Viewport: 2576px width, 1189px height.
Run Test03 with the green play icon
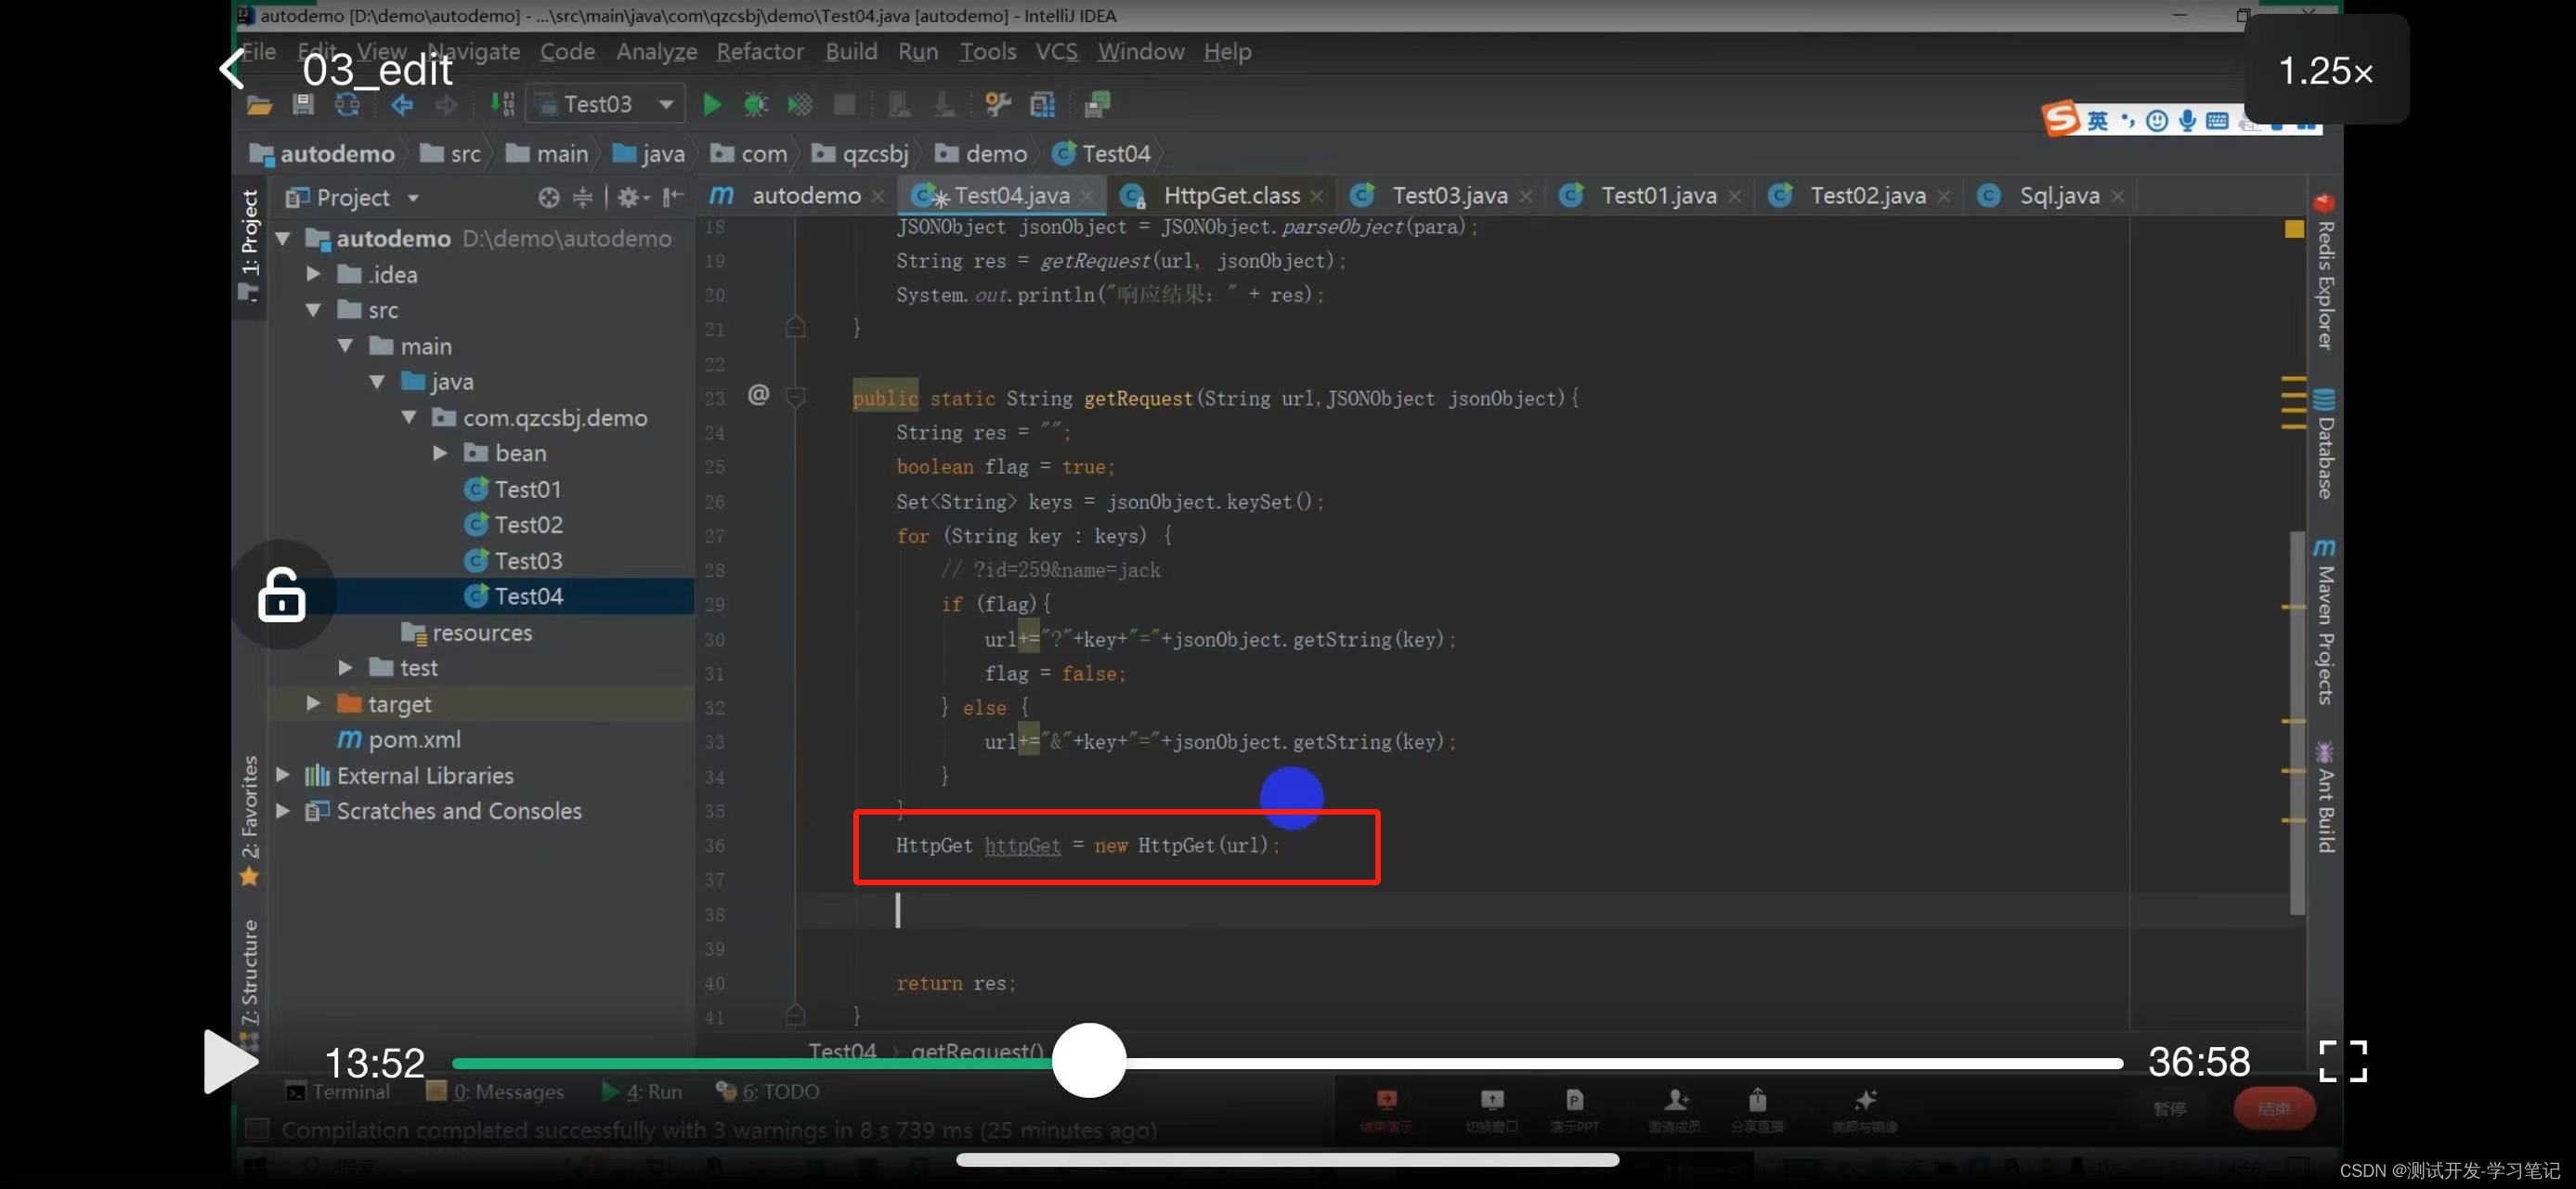point(711,104)
